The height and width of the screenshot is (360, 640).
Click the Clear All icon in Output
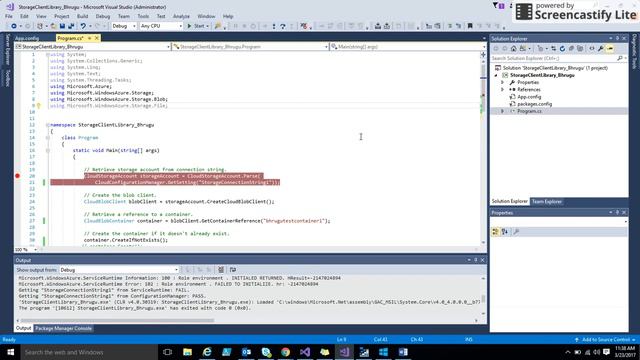coord(221,270)
